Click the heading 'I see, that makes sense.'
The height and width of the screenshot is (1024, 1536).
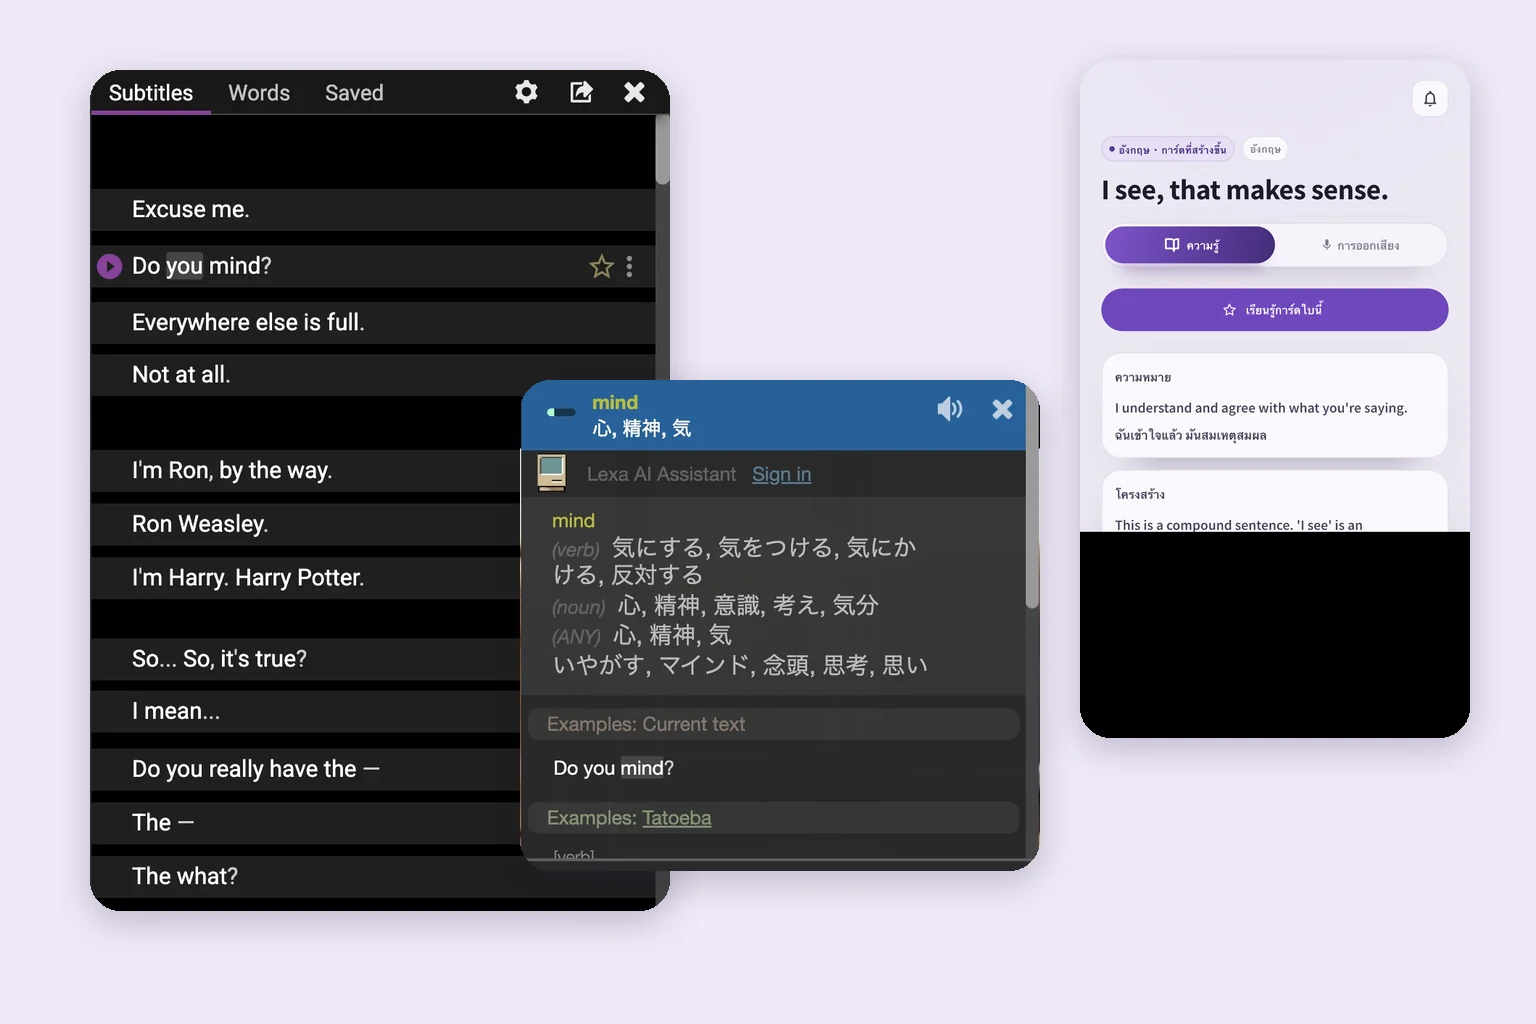[1245, 190]
